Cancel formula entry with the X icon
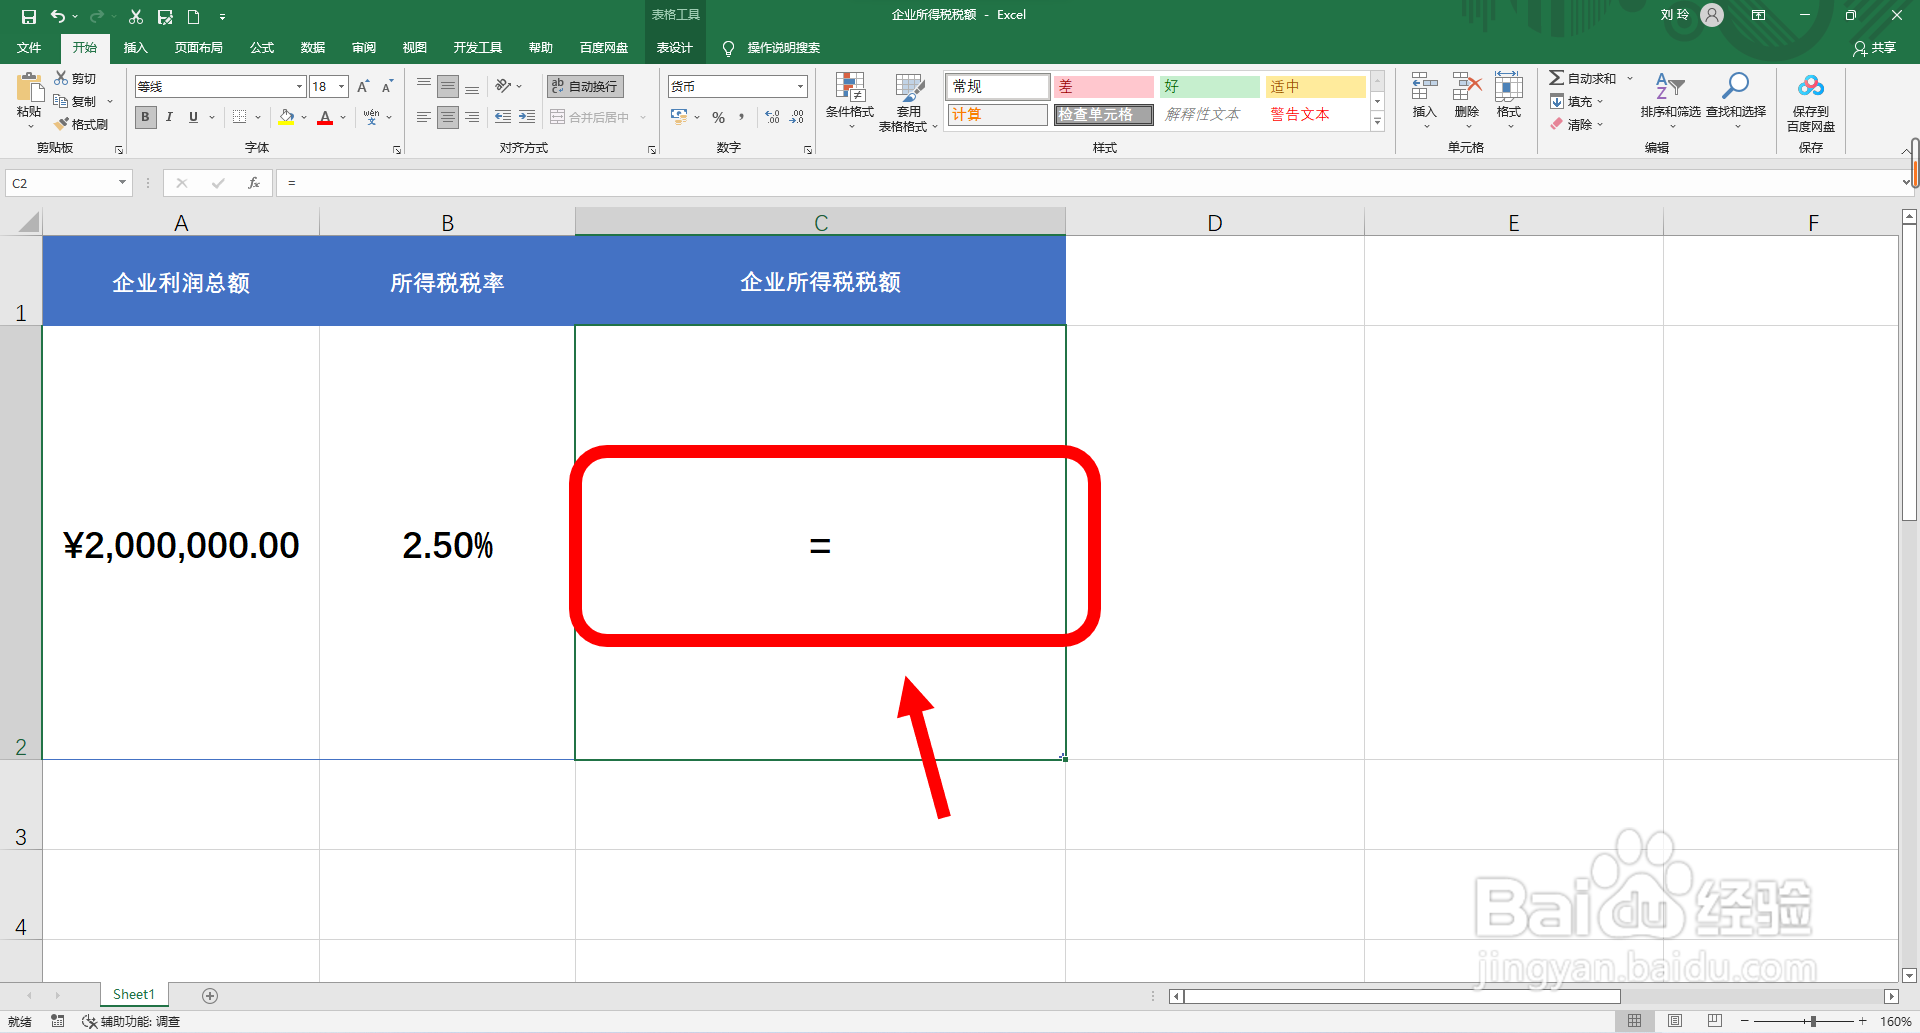The height and width of the screenshot is (1033, 1920). (x=182, y=183)
